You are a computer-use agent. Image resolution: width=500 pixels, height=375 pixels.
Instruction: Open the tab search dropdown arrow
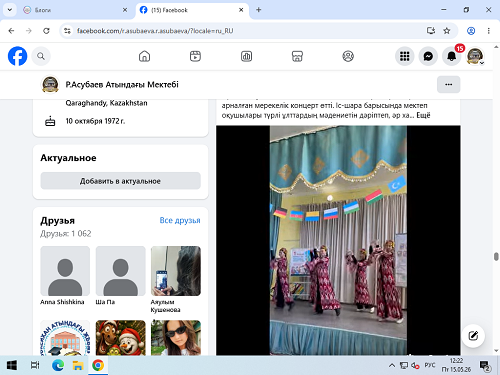pyautogui.click(x=10, y=10)
